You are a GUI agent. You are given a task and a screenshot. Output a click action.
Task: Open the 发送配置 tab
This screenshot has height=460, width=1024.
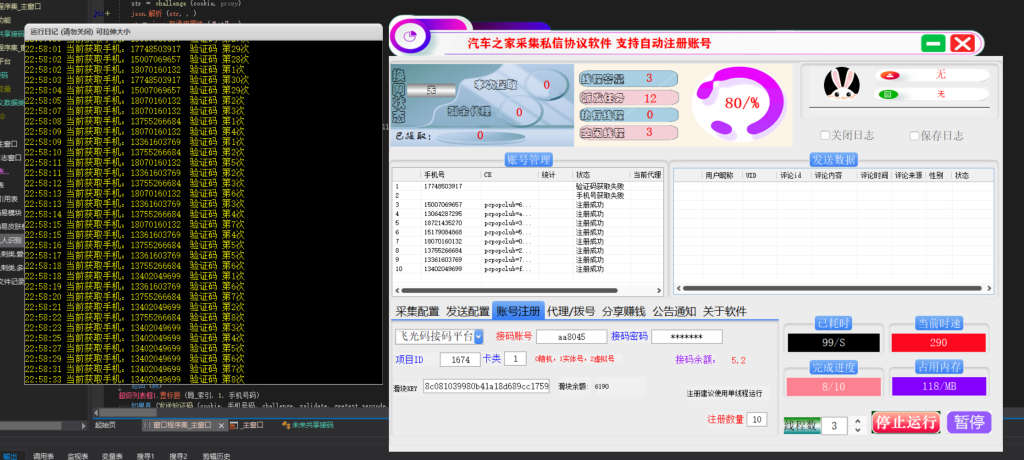coord(467,311)
